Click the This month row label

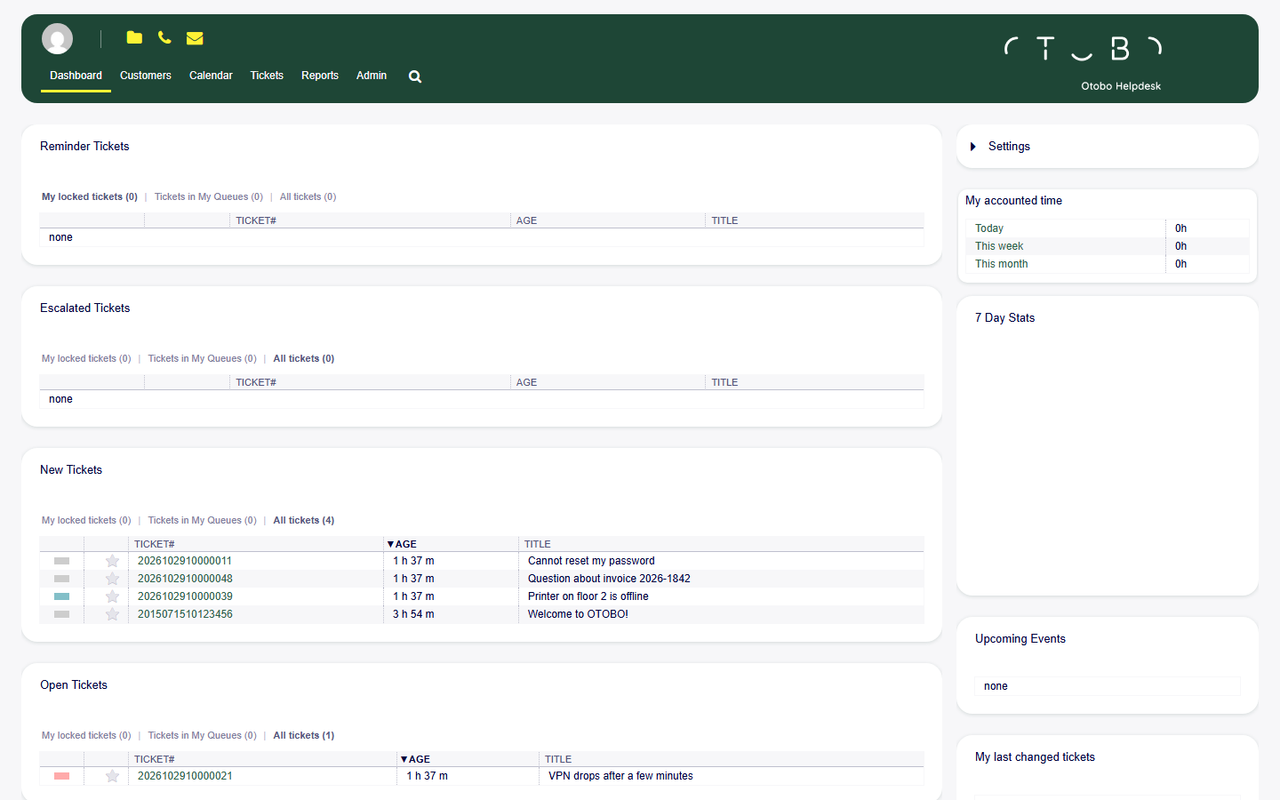(1002, 264)
